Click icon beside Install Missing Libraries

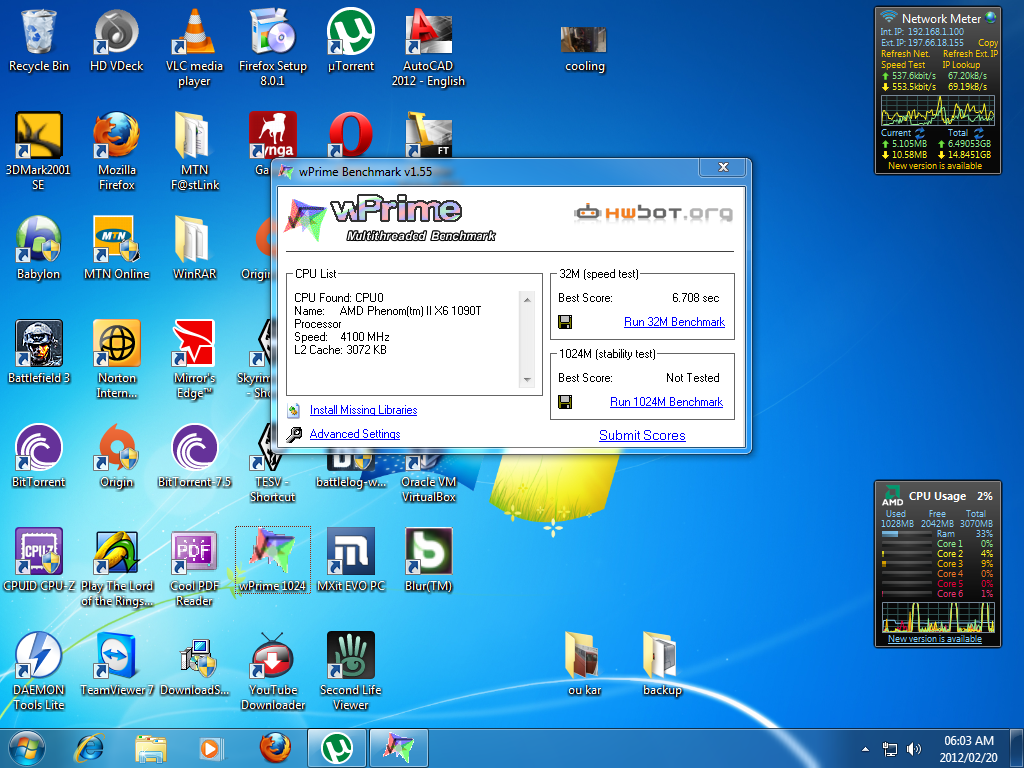pyautogui.click(x=294, y=410)
